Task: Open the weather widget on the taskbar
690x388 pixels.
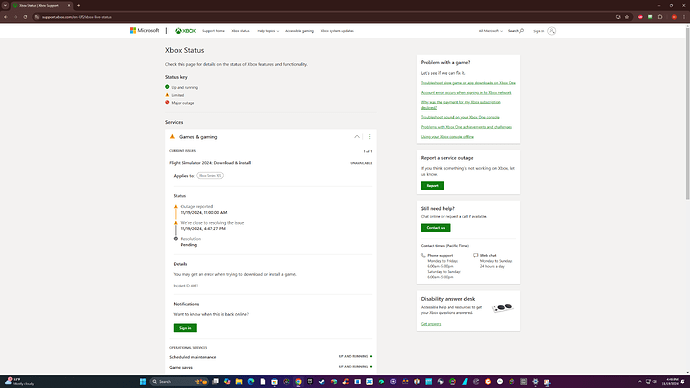Action: point(19,381)
